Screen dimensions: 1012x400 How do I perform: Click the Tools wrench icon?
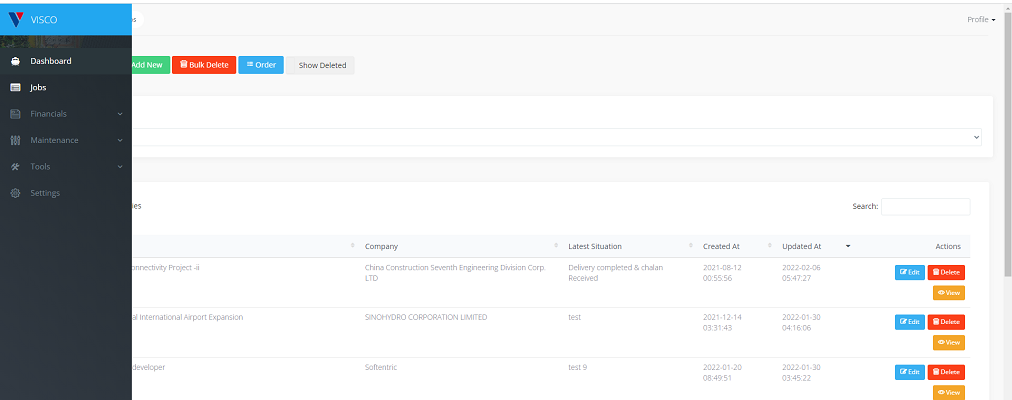pyautogui.click(x=15, y=167)
